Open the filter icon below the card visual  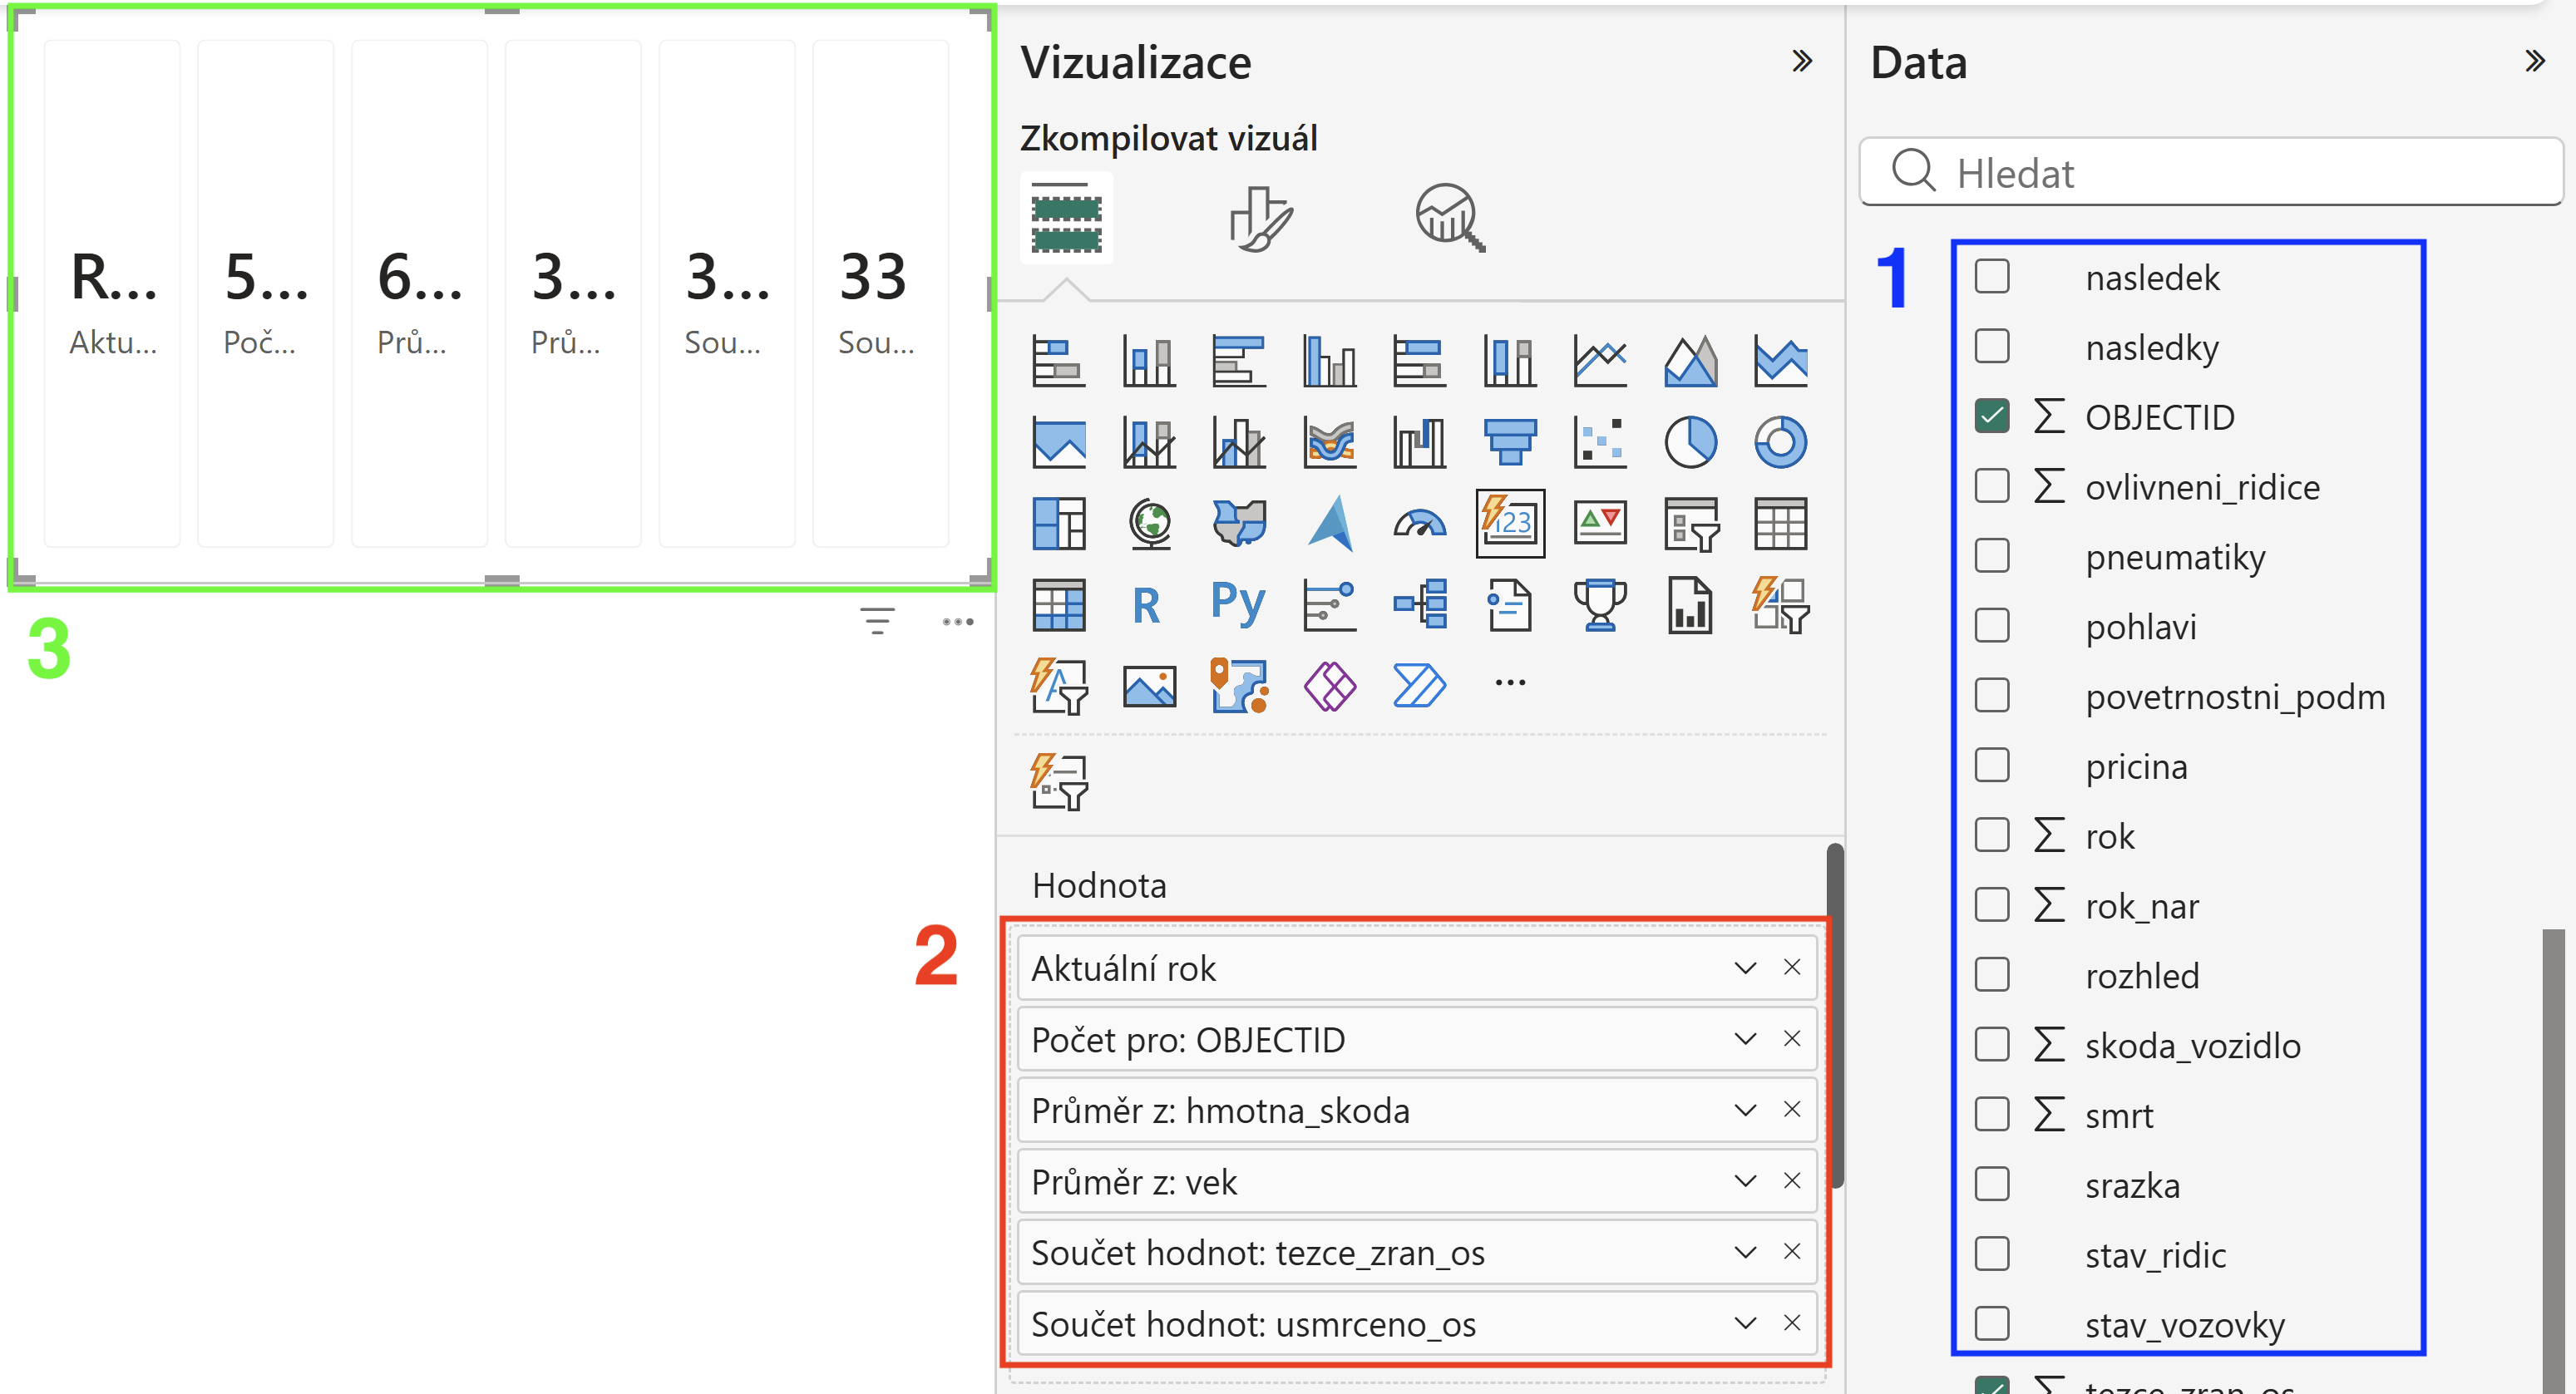pos(877,621)
